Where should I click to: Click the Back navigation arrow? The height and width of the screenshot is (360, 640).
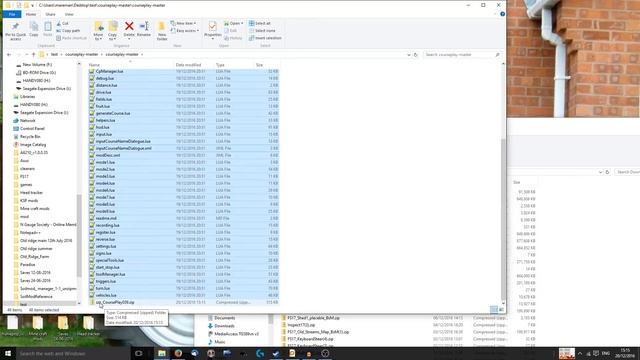coord(9,54)
